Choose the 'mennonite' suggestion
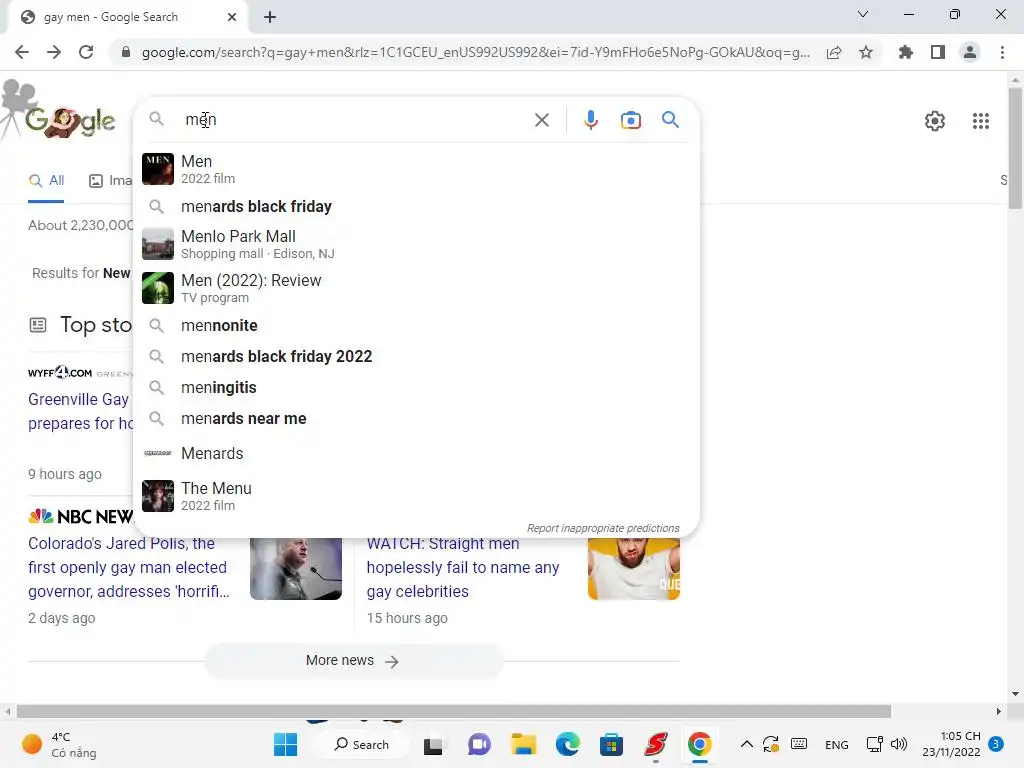This screenshot has width=1024, height=768. click(x=416, y=325)
